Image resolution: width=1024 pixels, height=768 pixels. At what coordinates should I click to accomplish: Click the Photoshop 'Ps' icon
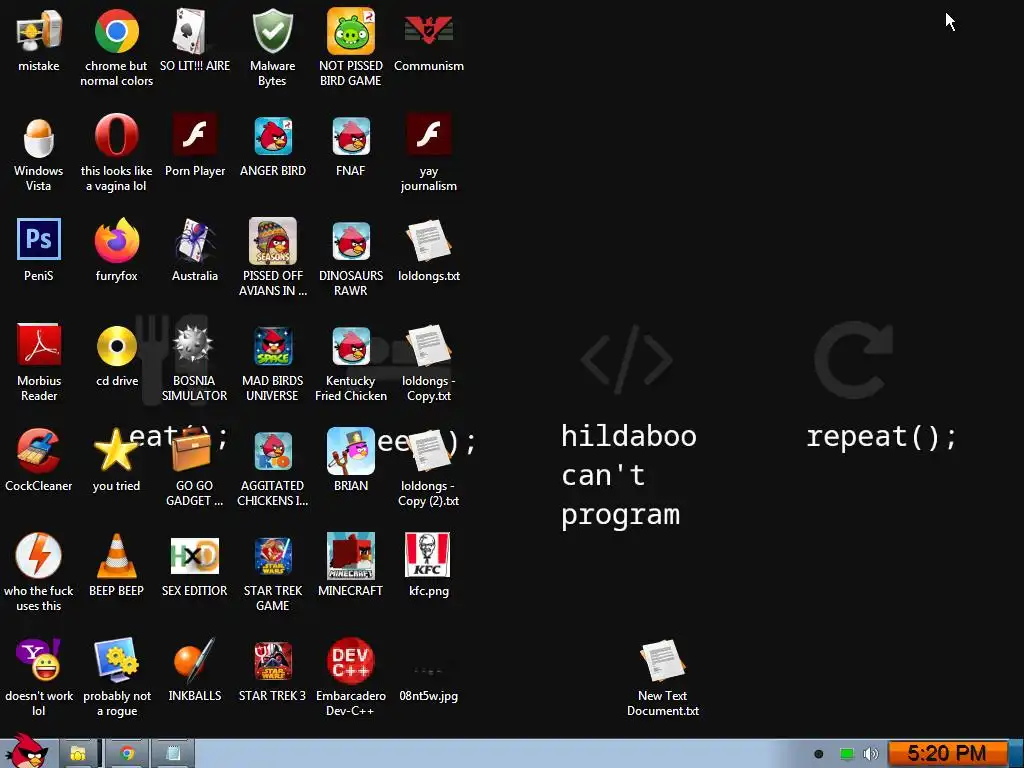click(39, 240)
